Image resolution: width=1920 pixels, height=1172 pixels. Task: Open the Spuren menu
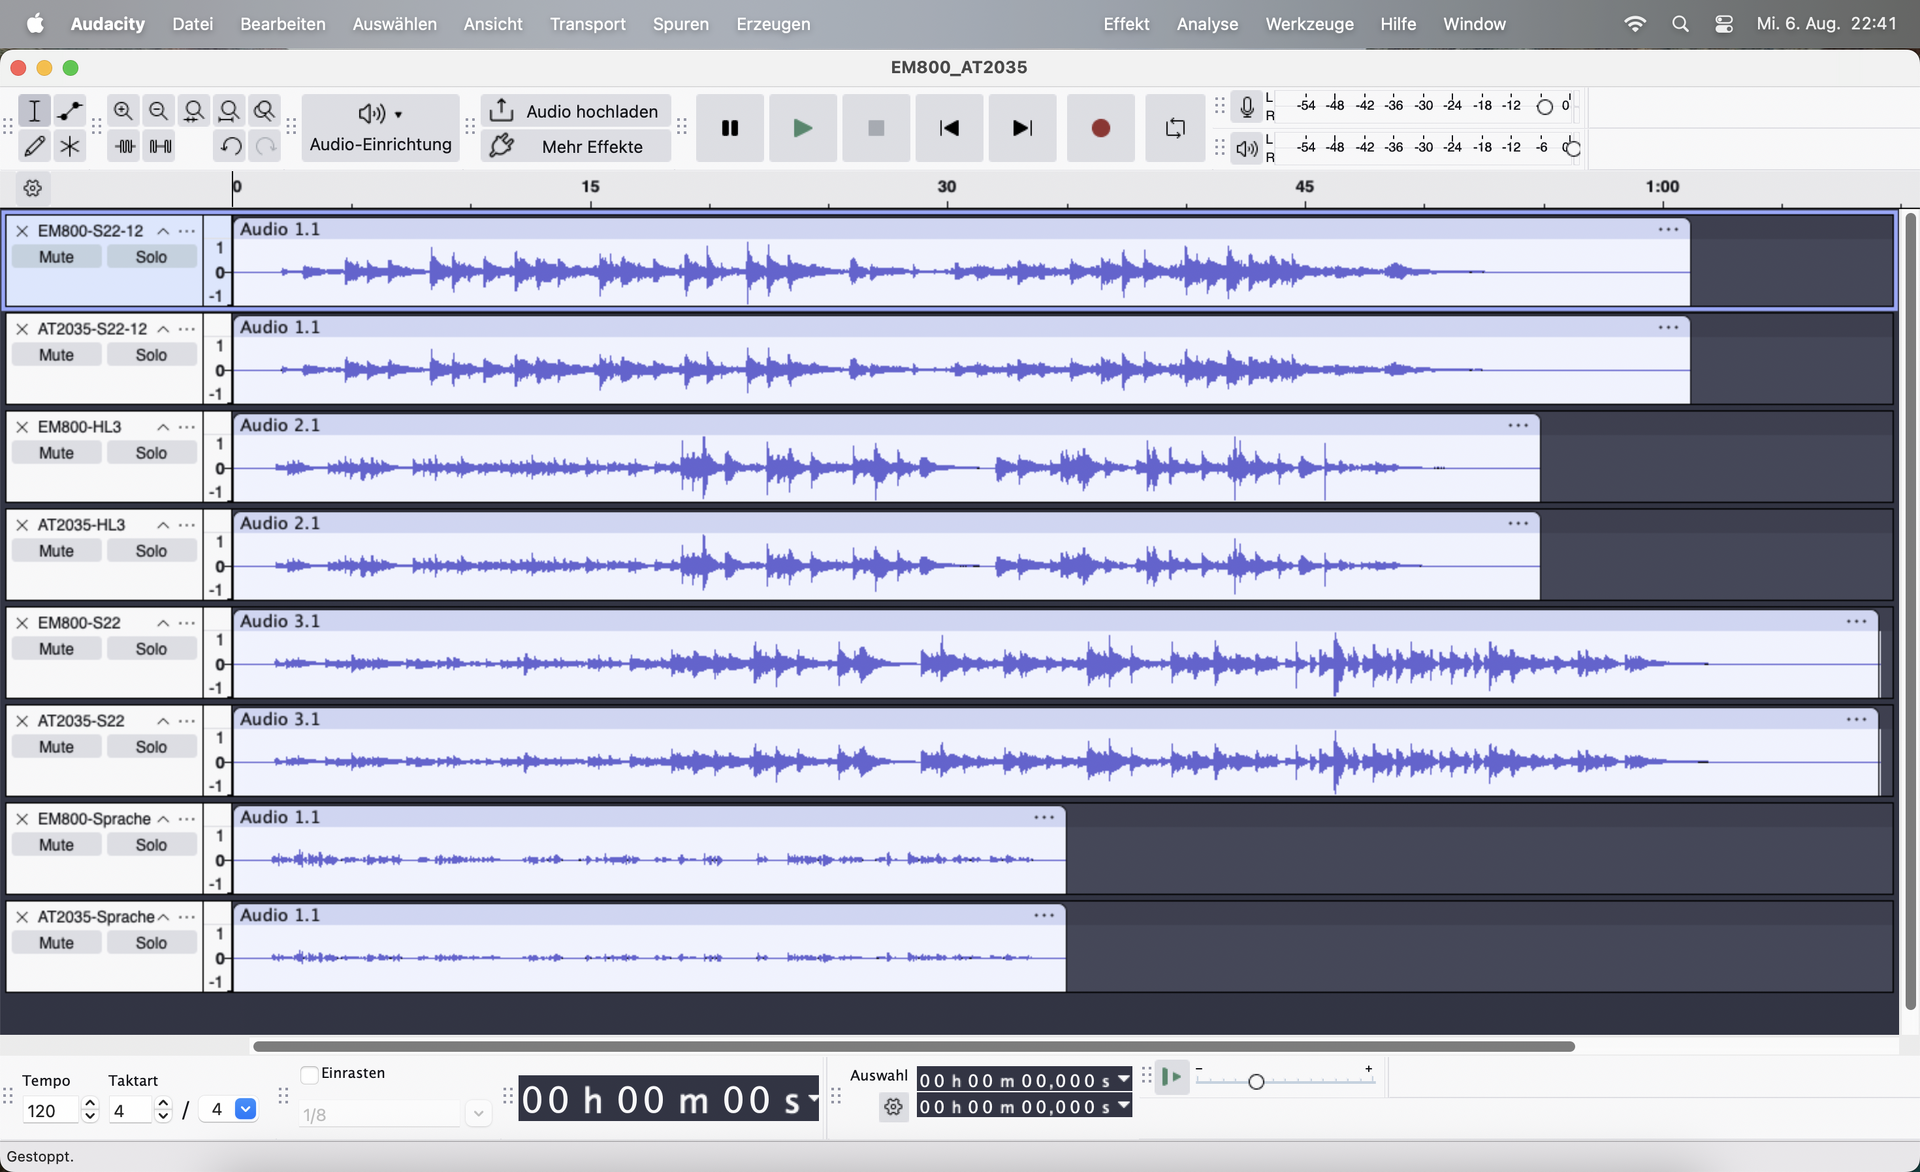tap(681, 24)
